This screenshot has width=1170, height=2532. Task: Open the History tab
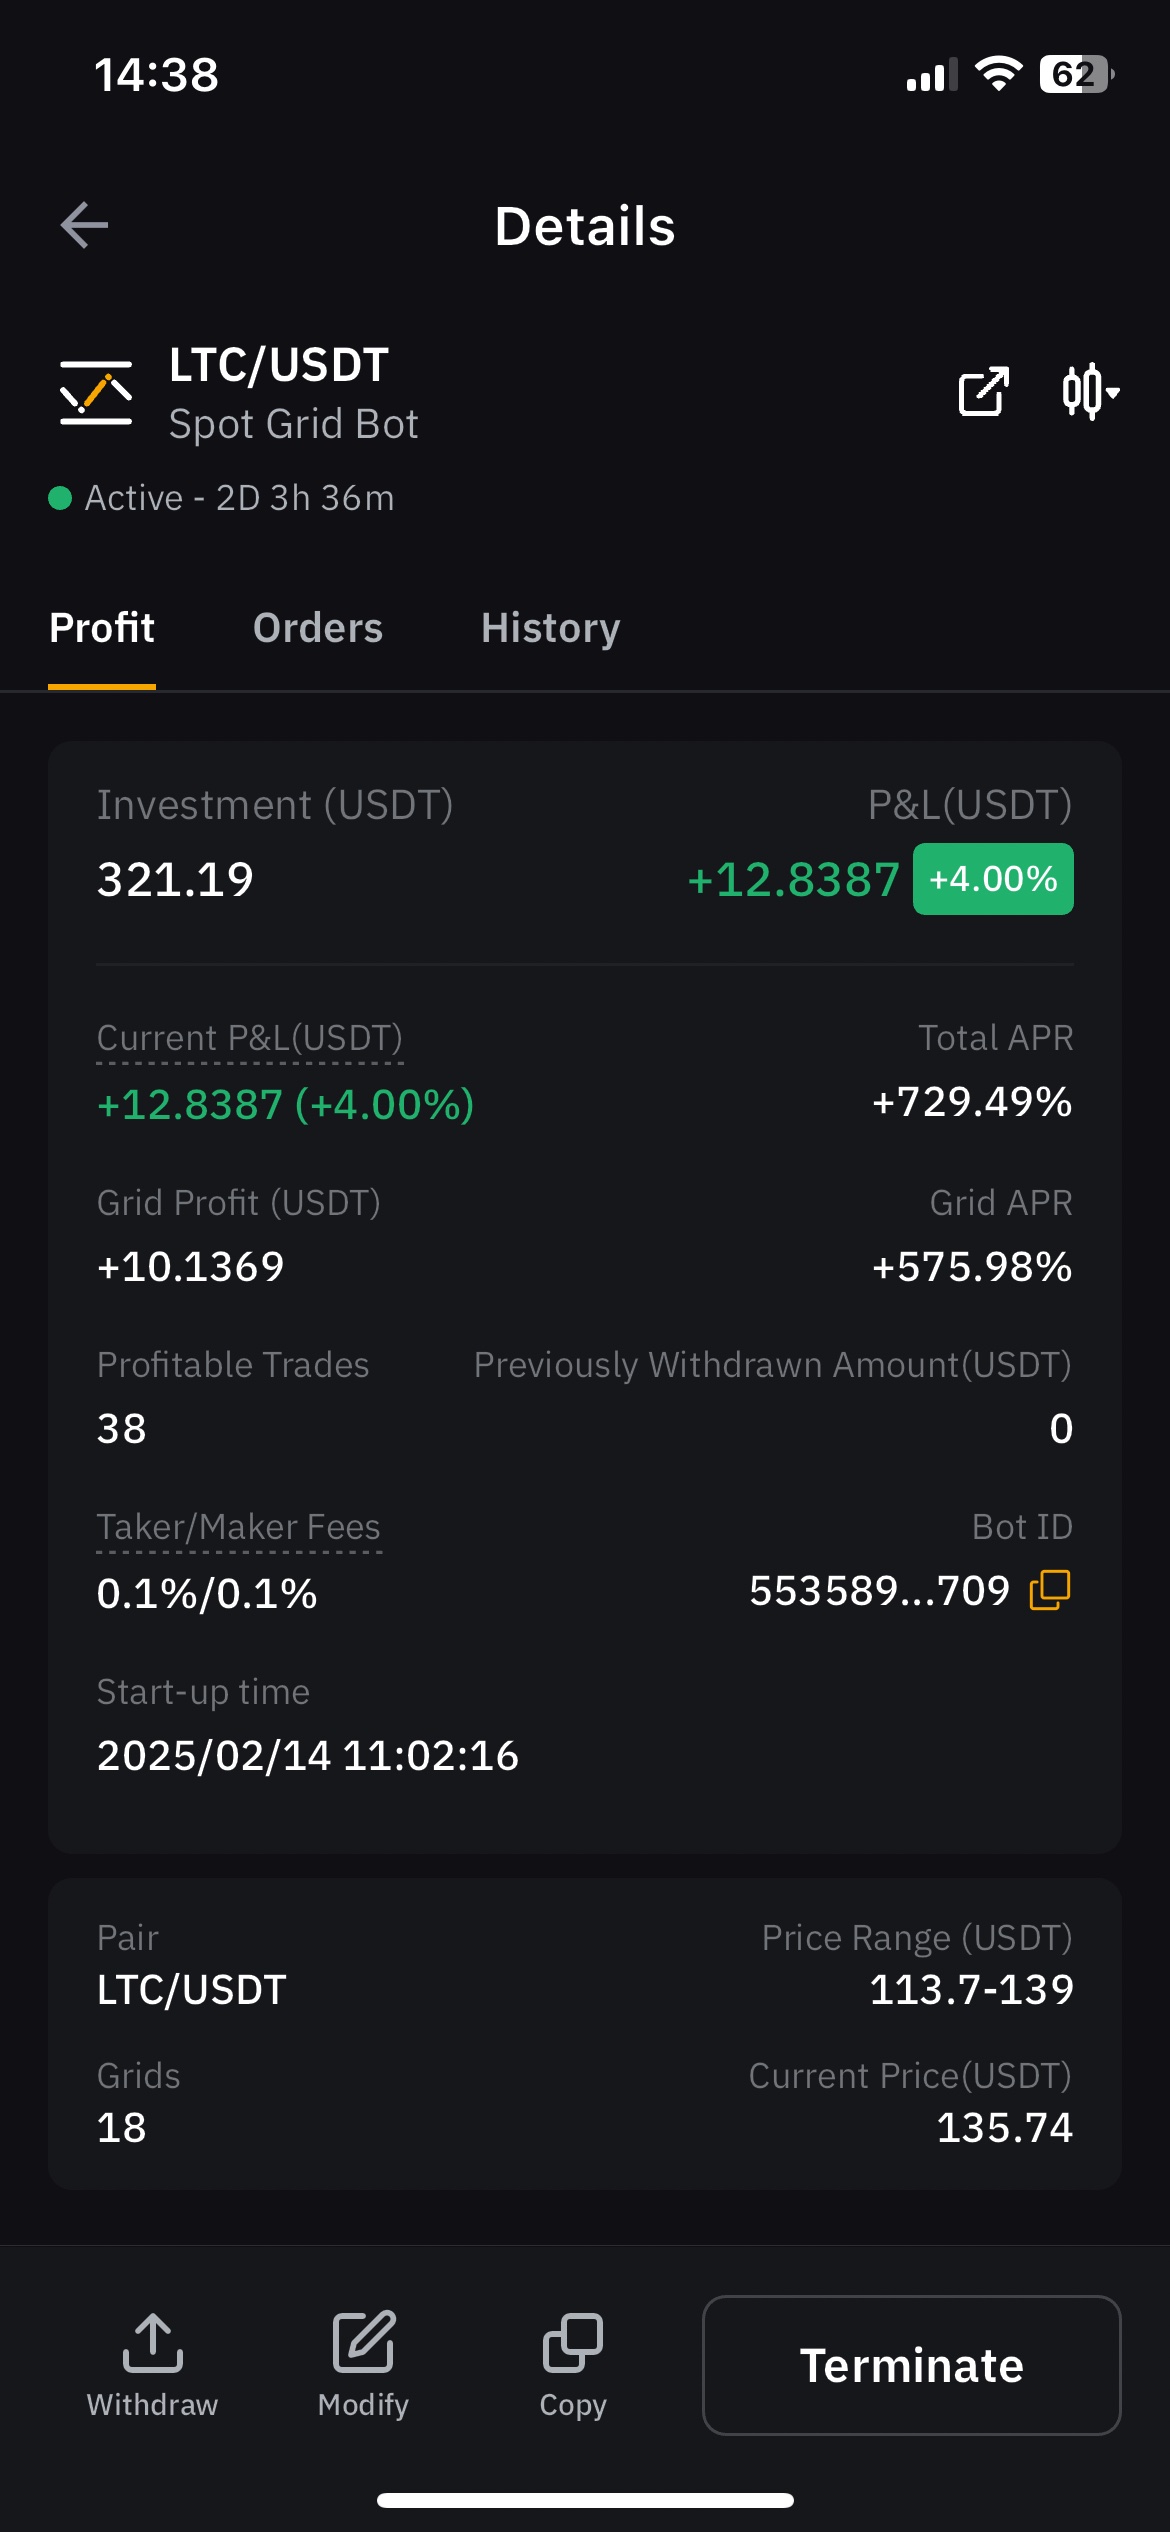pos(550,628)
